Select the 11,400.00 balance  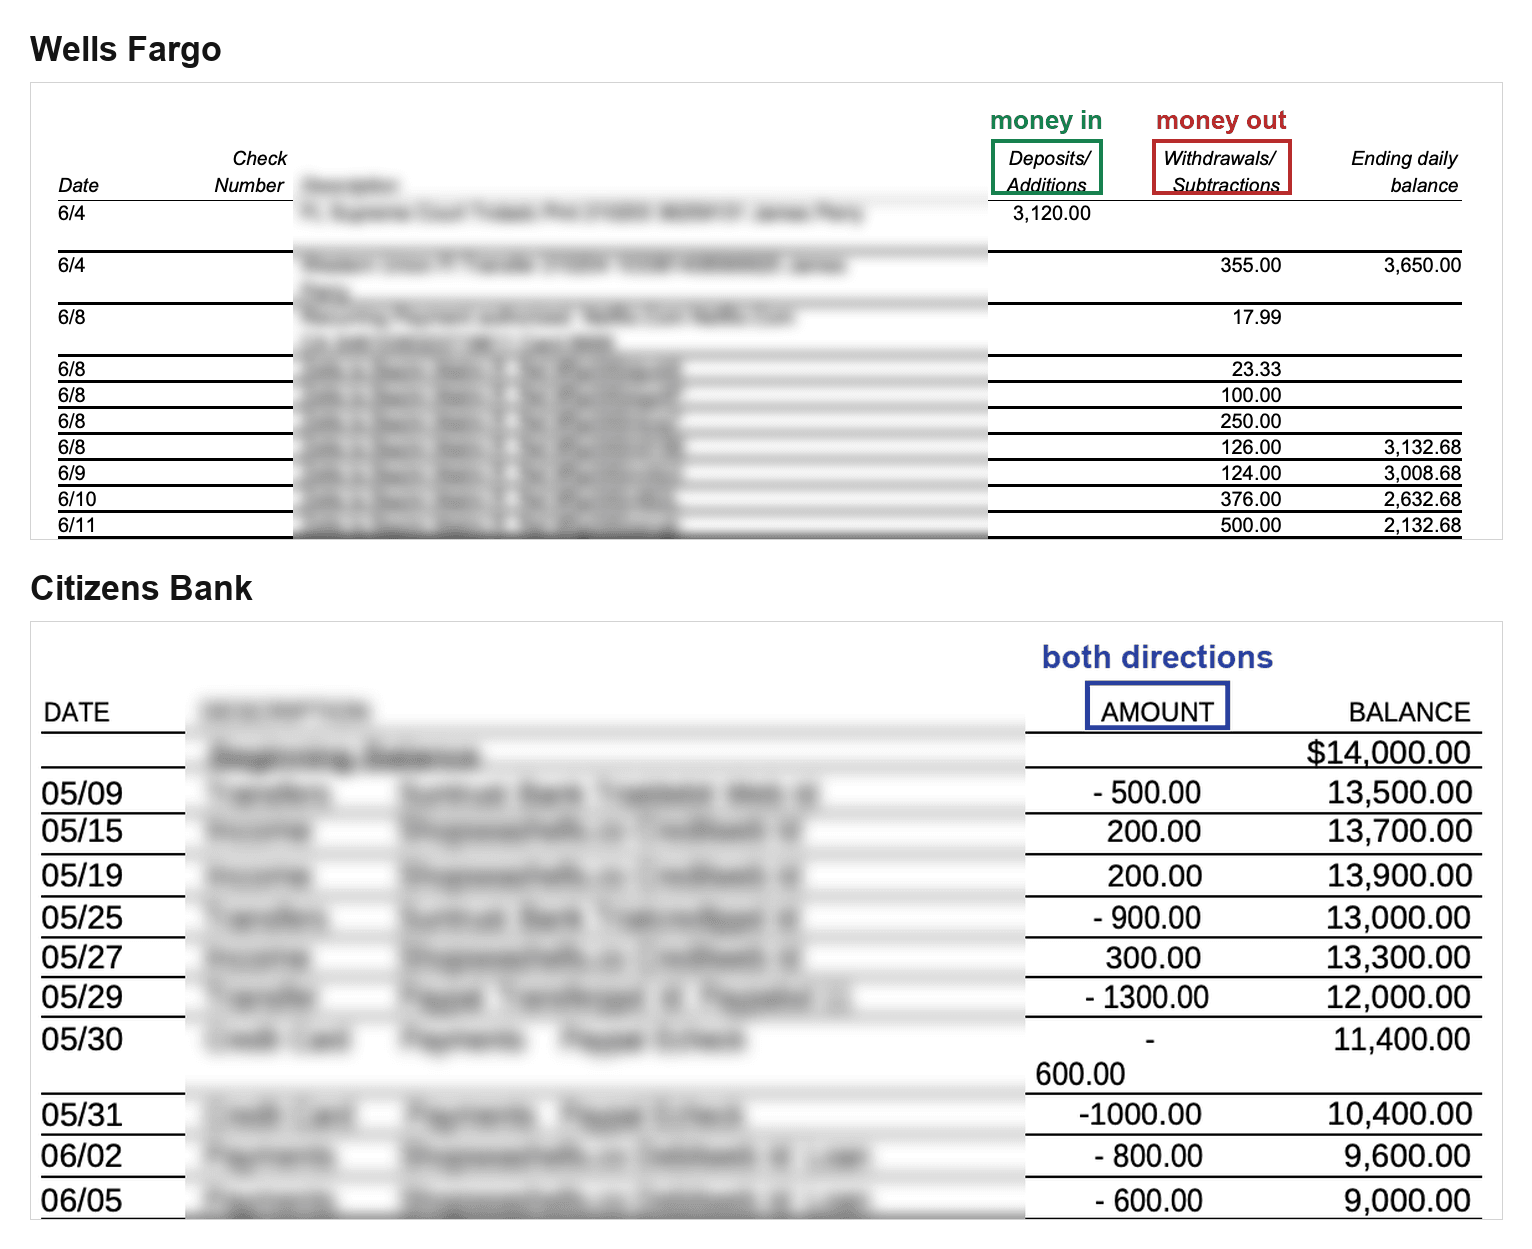click(x=1401, y=1039)
